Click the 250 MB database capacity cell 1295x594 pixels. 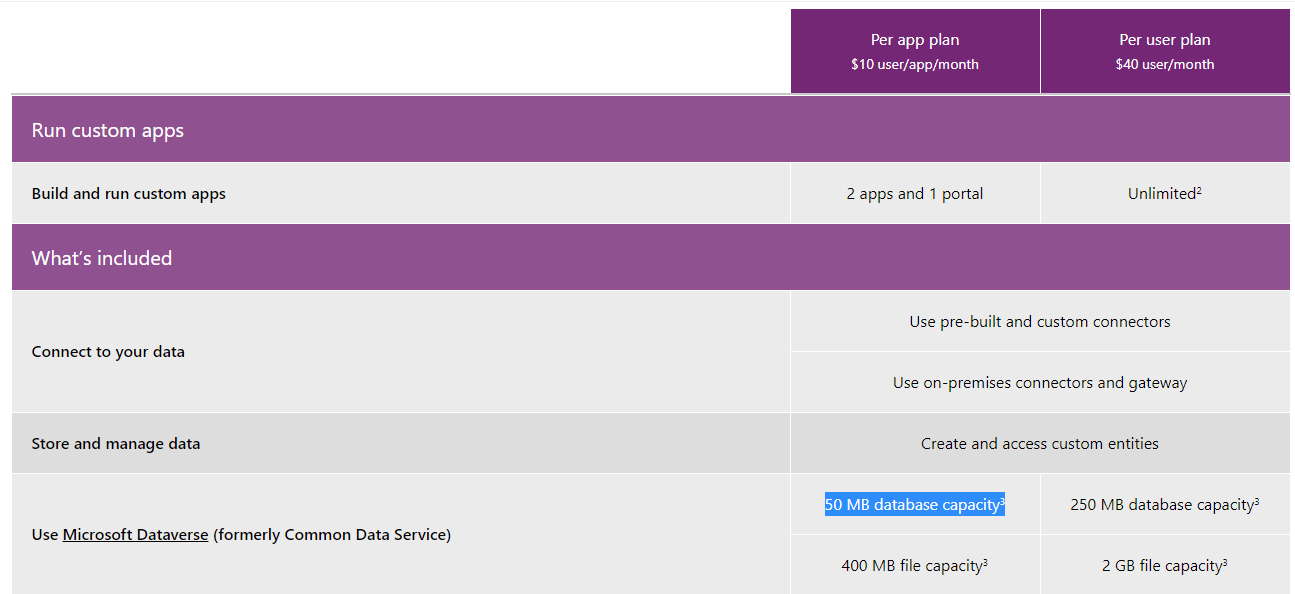click(x=1165, y=505)
